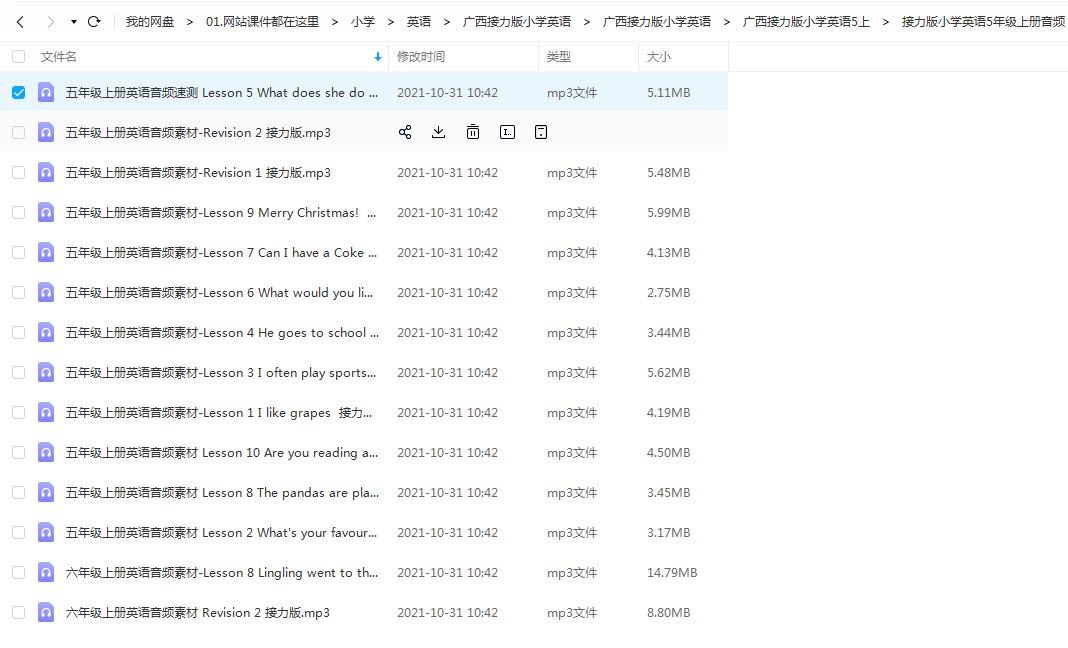The width and height of the screenshot is (1068, 648).
Task: Navigate to 英语 breadcrumb
Action: [419, 22]
